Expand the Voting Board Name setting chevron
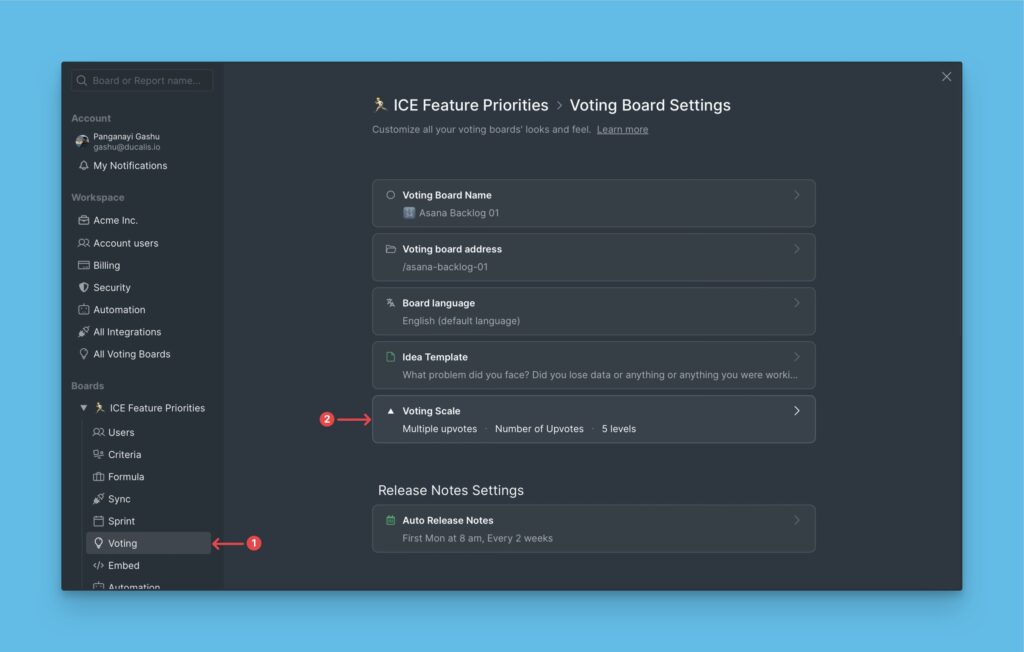Image resolution: width=1024 pixels, height=652 pixels. click(796, 195)
